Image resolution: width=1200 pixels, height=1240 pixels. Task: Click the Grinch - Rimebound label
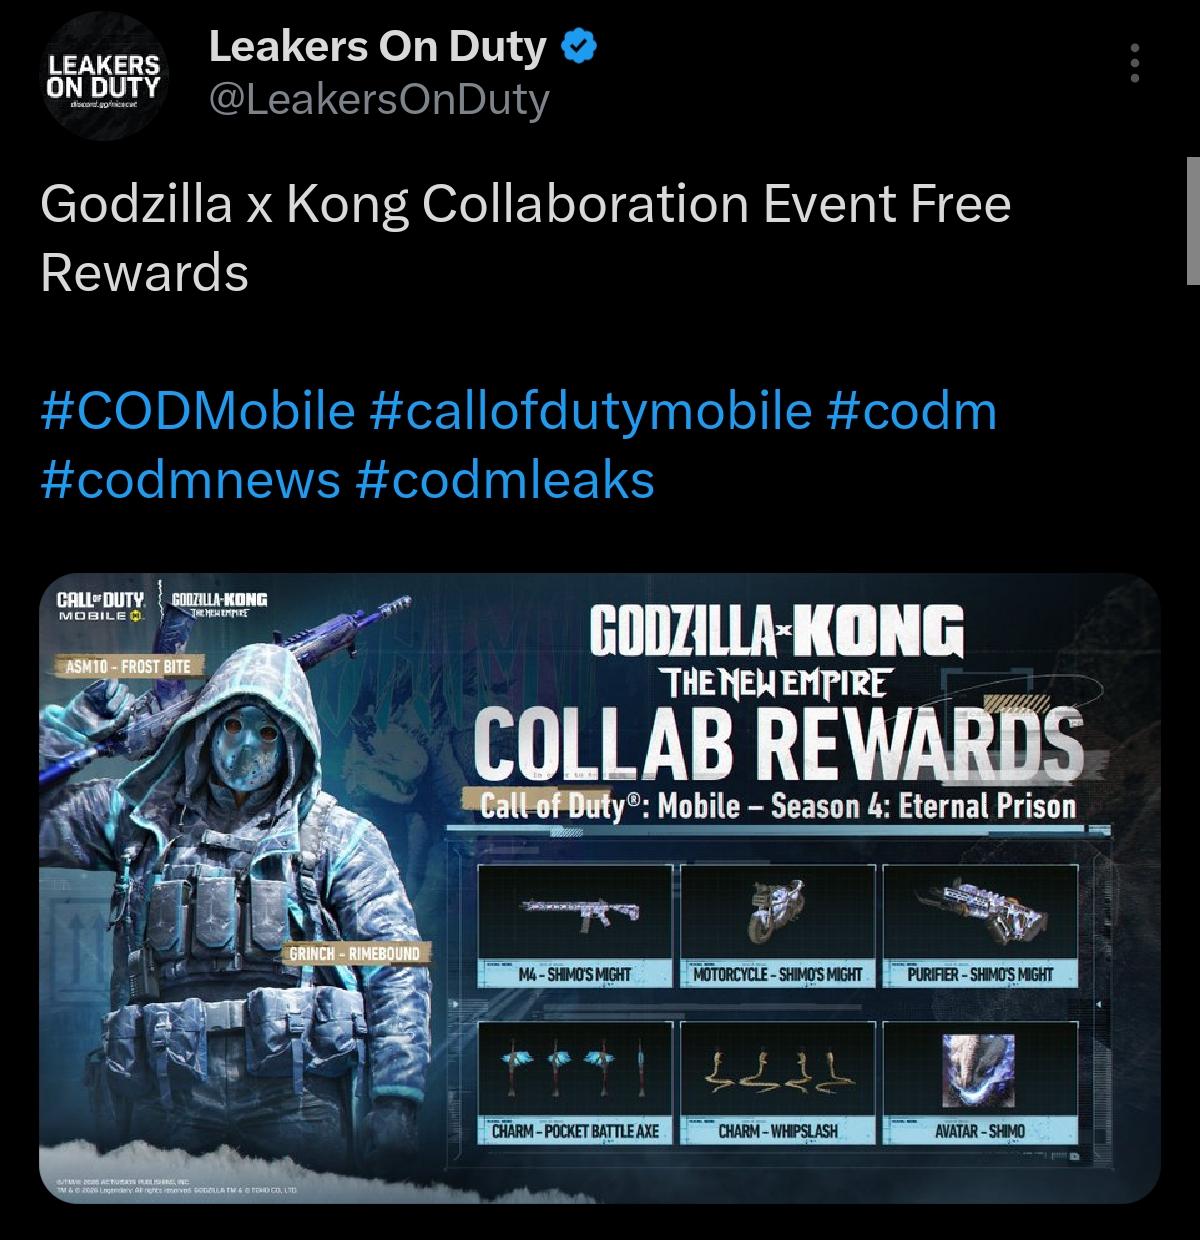(x=354, y=953)
